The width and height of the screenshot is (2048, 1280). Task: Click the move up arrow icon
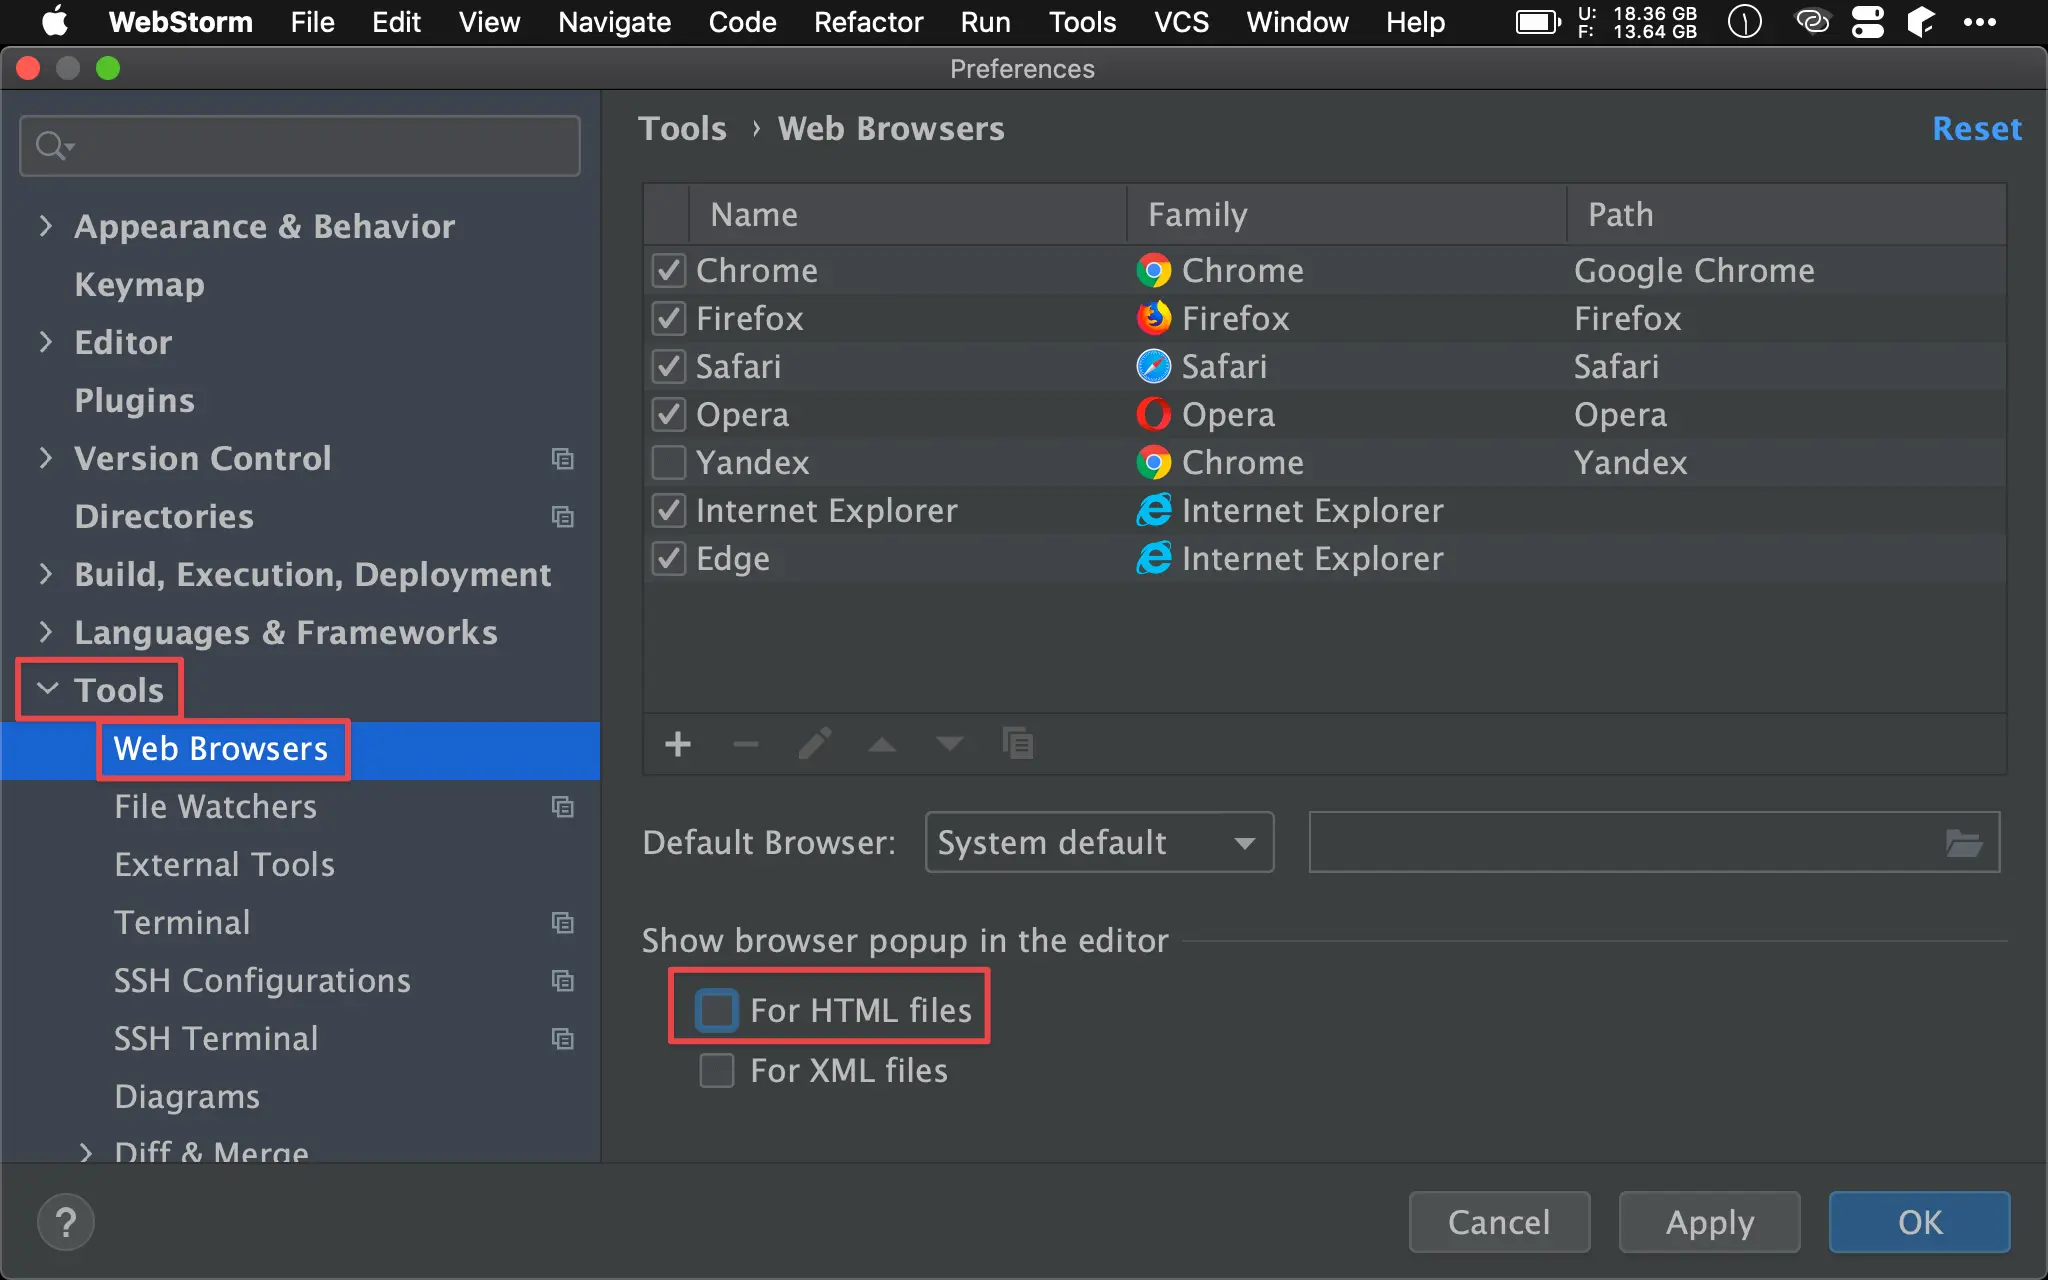click(882, 744)
